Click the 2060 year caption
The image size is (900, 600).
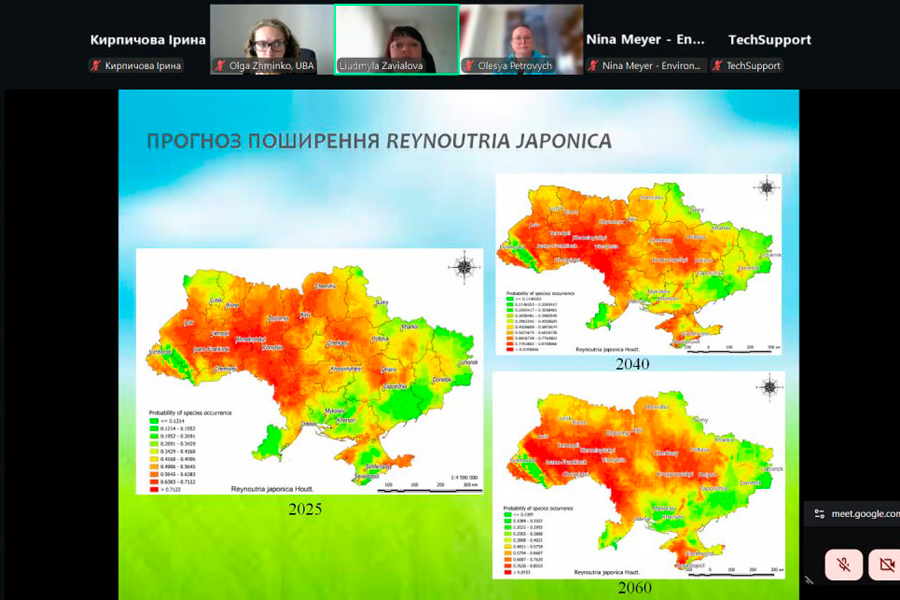[x=635, y=588]
